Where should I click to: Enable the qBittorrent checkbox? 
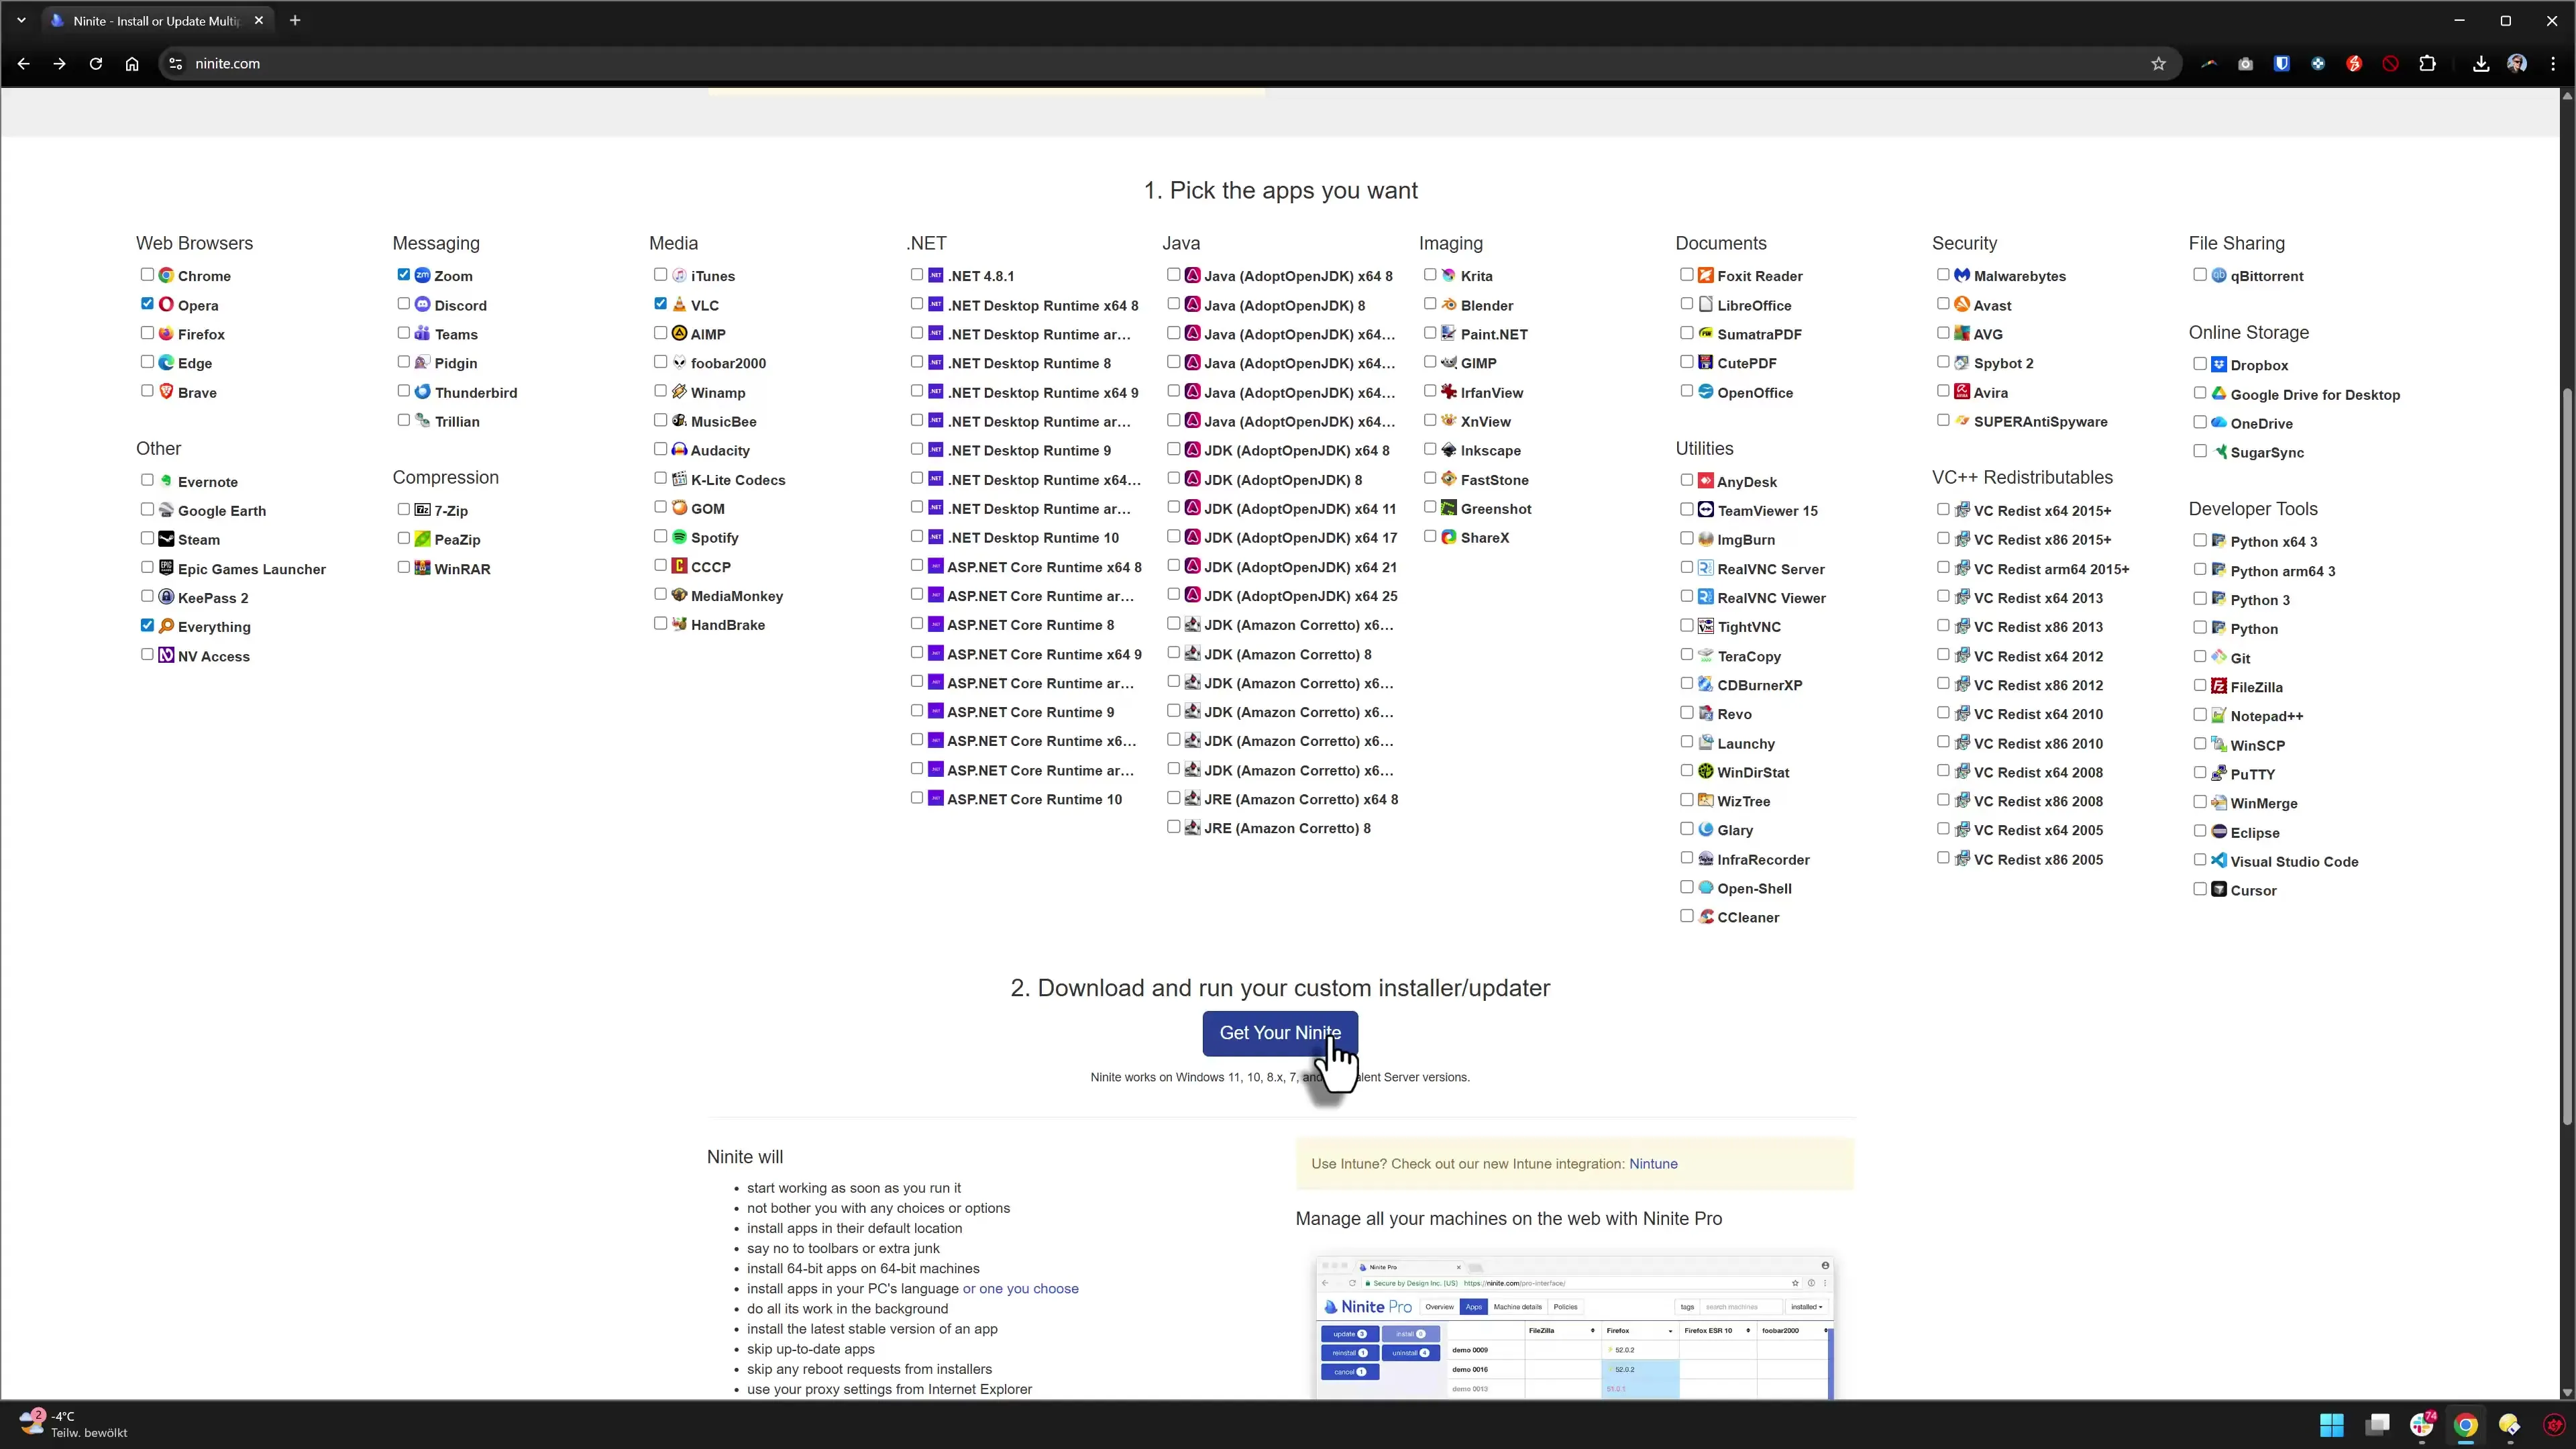pyautogui.click(x=2200, y=275)
